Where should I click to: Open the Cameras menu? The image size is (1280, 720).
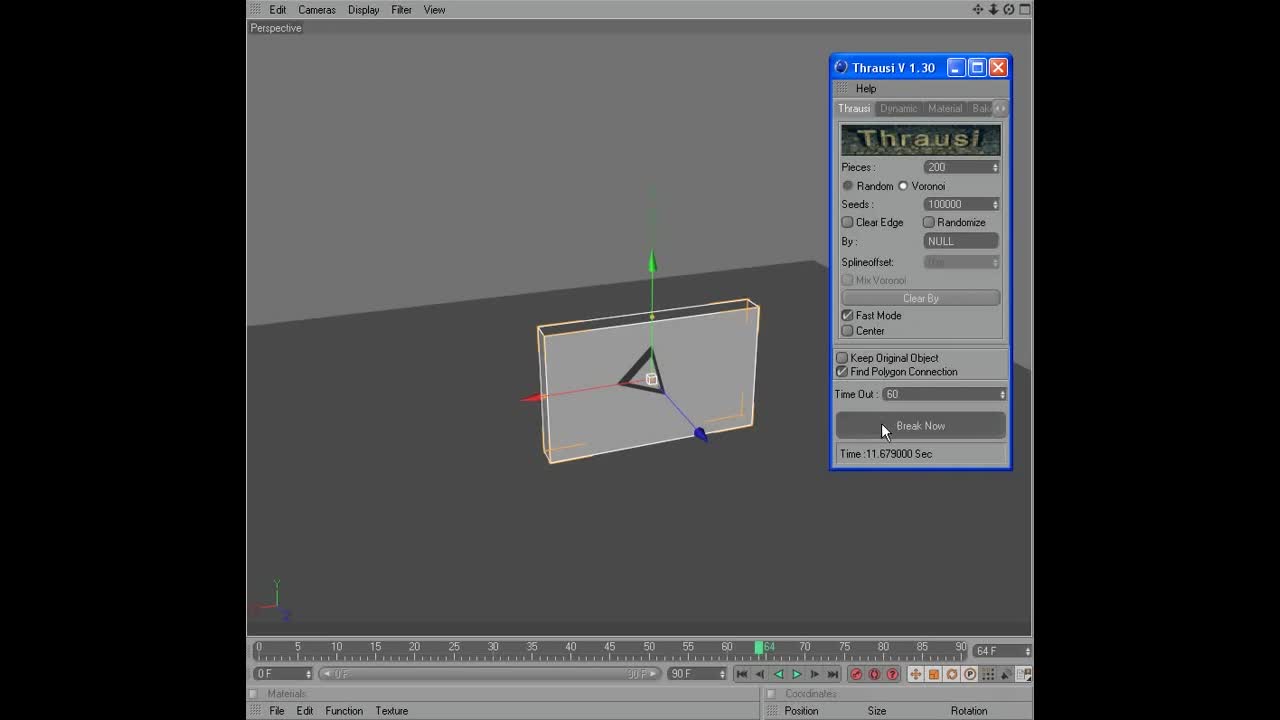(x=317, y=9)
